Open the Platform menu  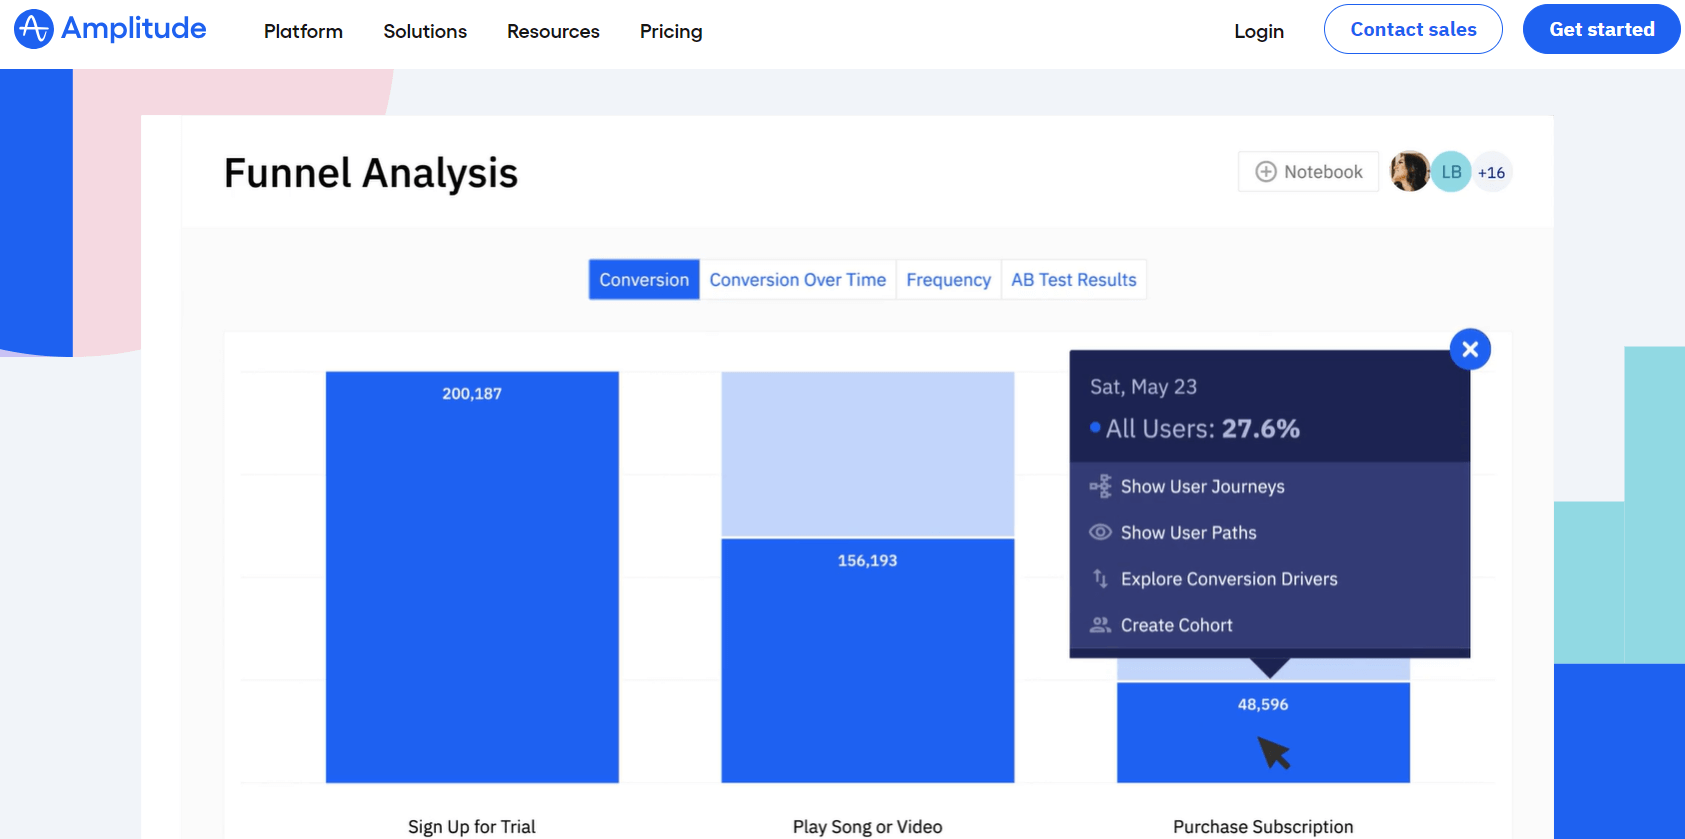303,31
